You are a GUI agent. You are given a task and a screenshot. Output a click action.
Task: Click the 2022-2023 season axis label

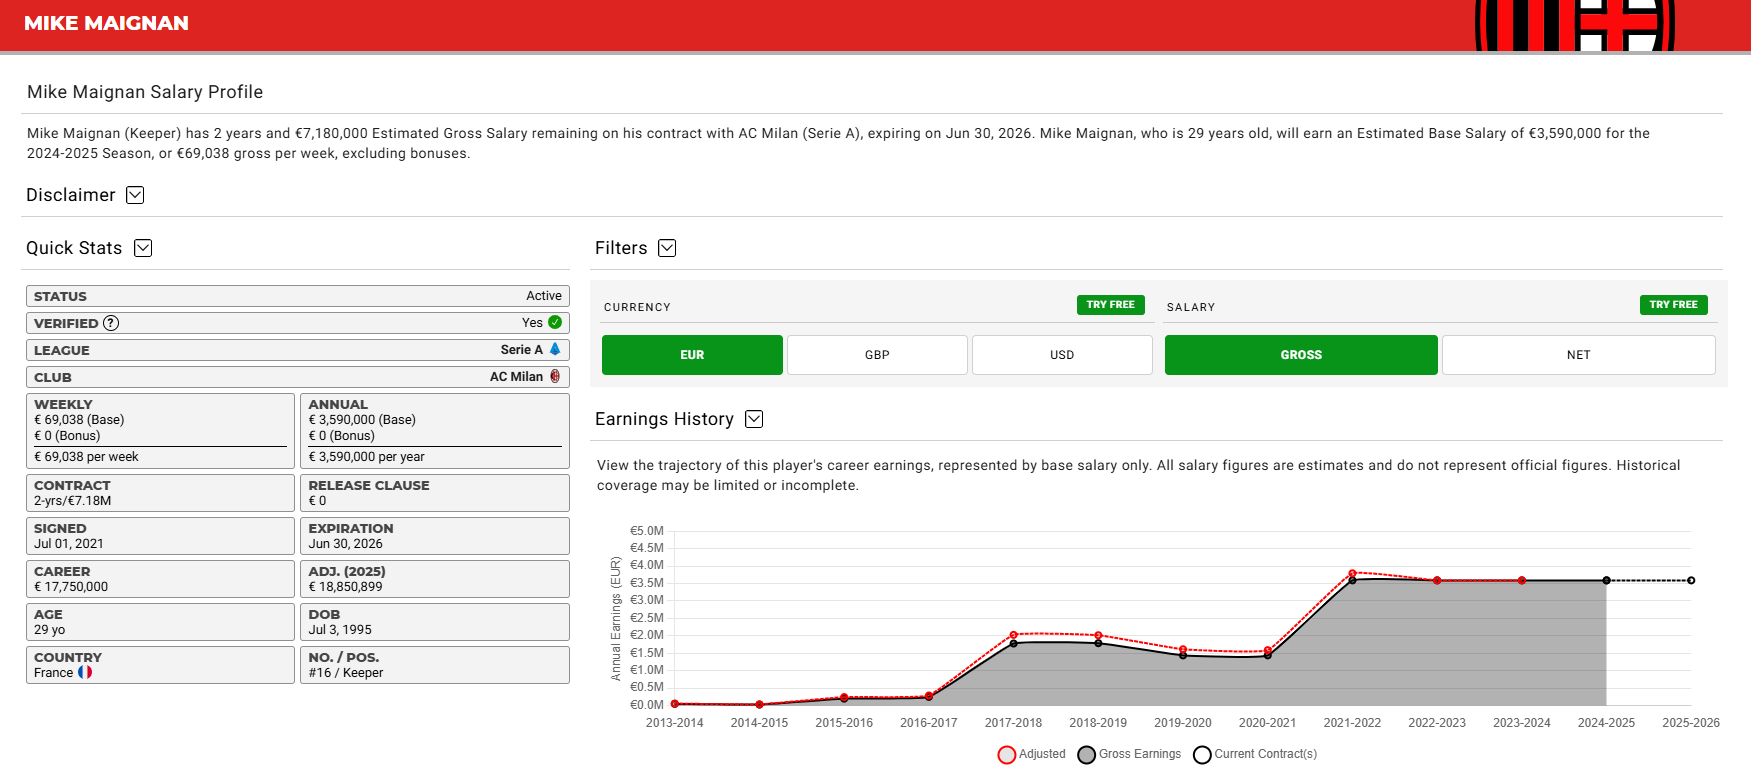point(1437,723)
